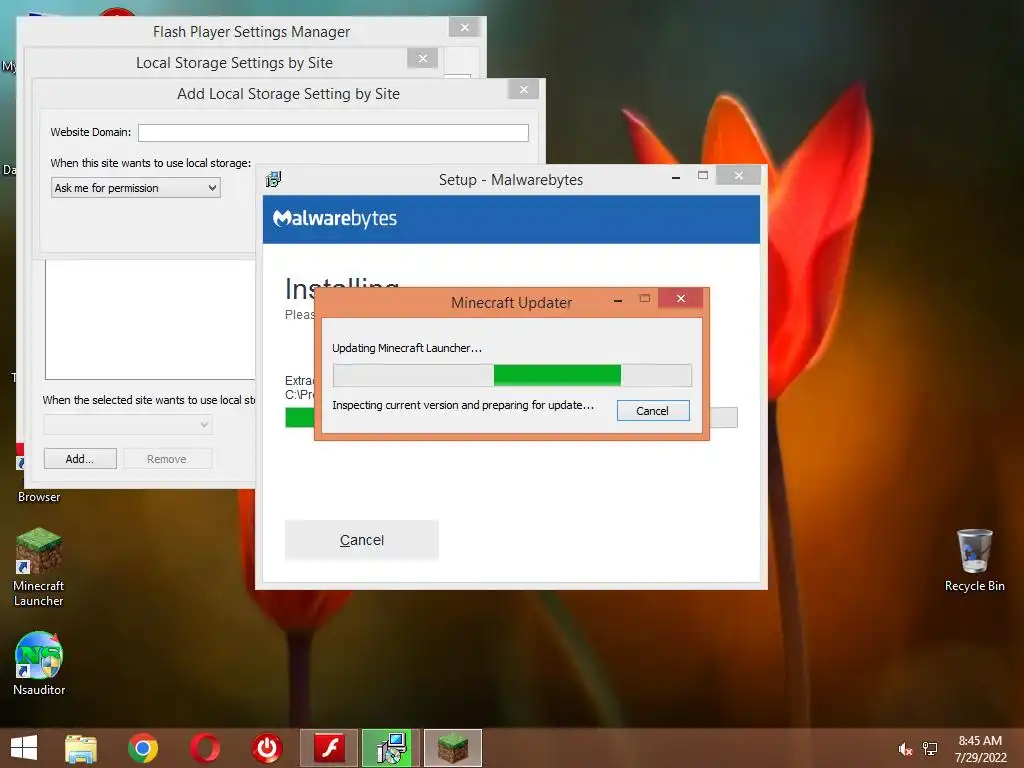Open File Explorer from taskbar
This screenshot has width=1024, height=768.
point(81,748)
